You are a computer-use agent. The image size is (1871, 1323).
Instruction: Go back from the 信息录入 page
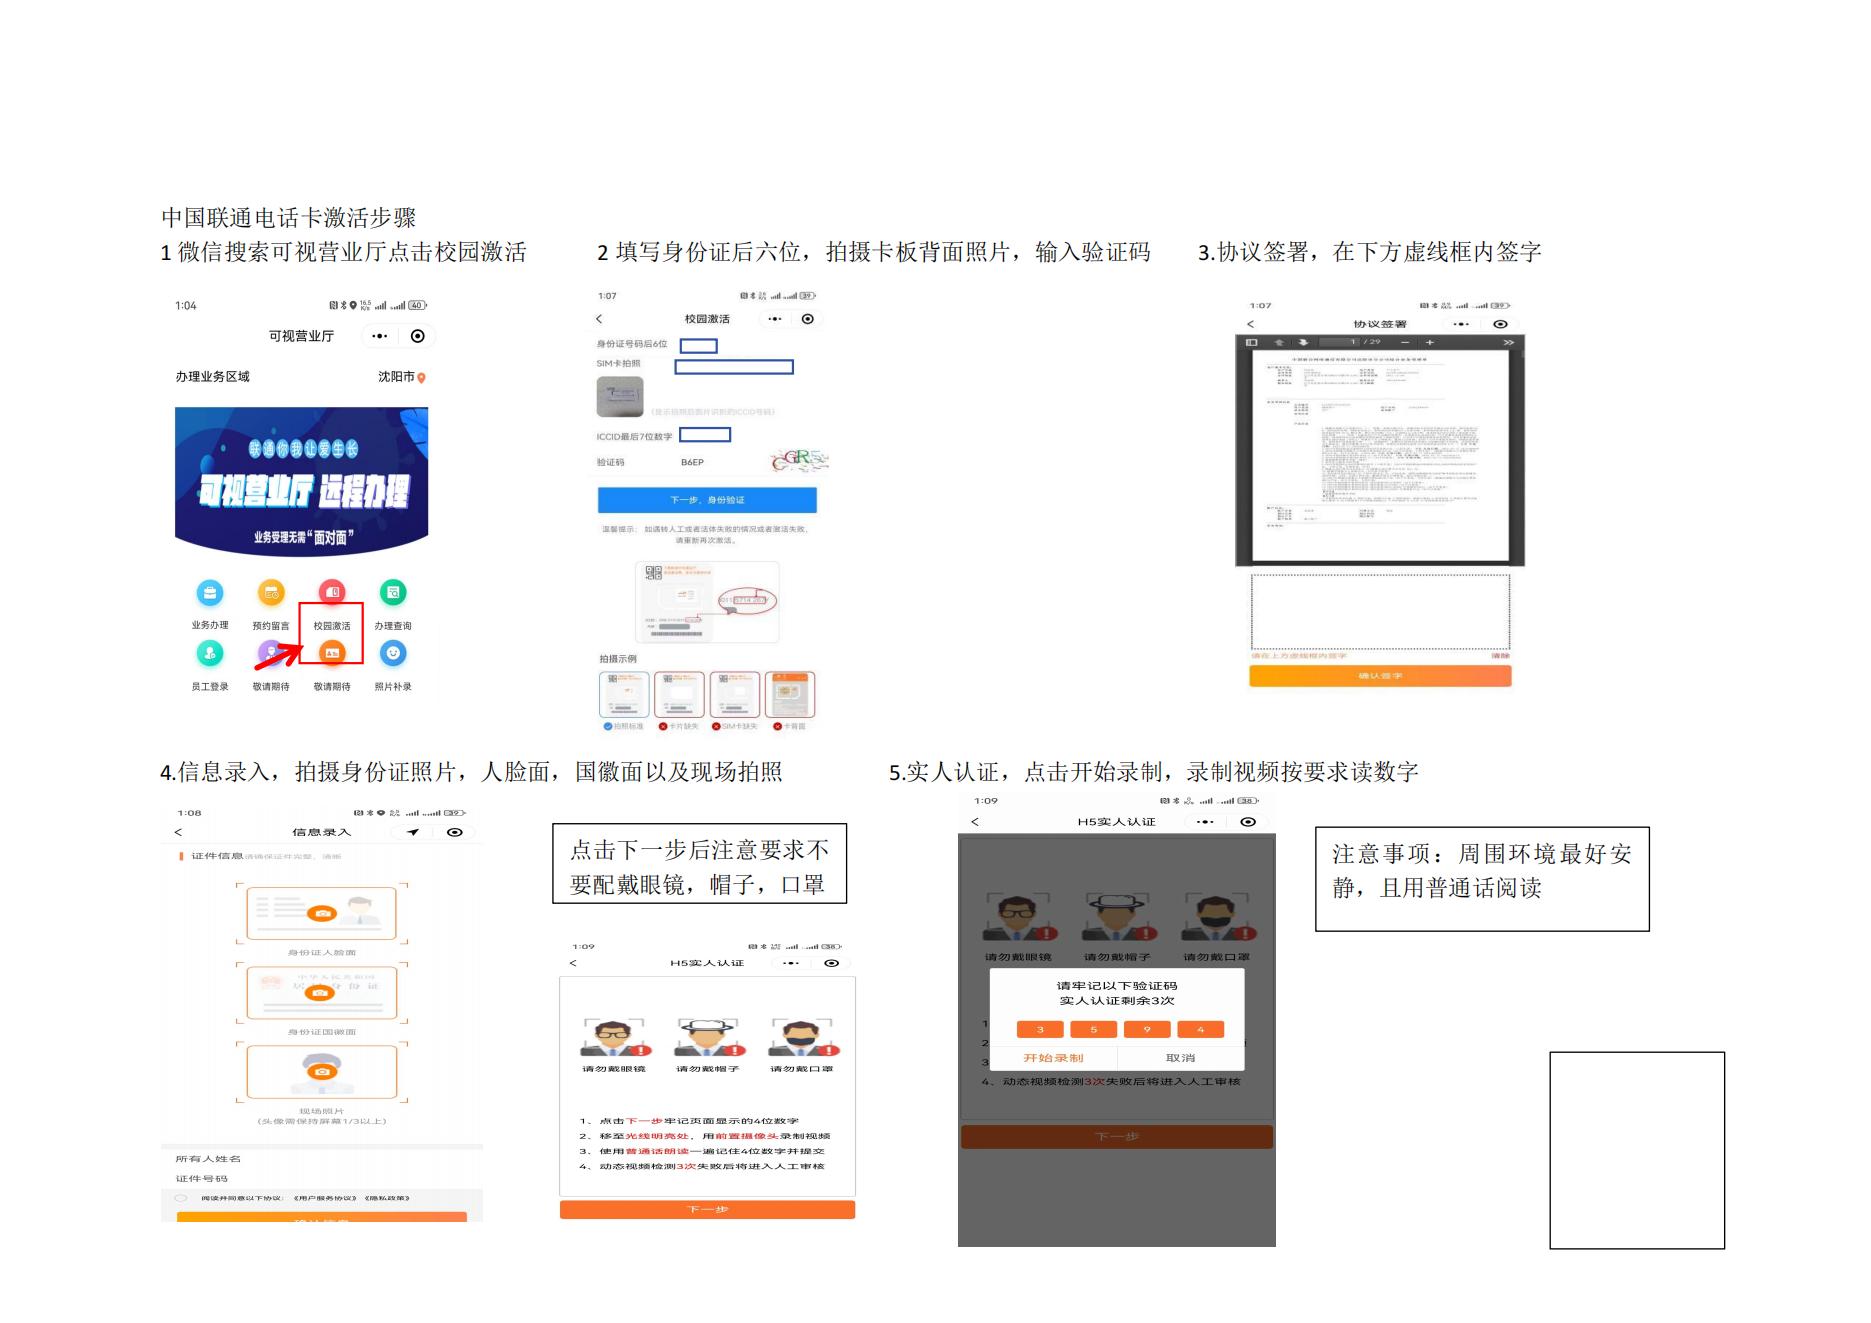pyautogui.click(x=179, y=832)
